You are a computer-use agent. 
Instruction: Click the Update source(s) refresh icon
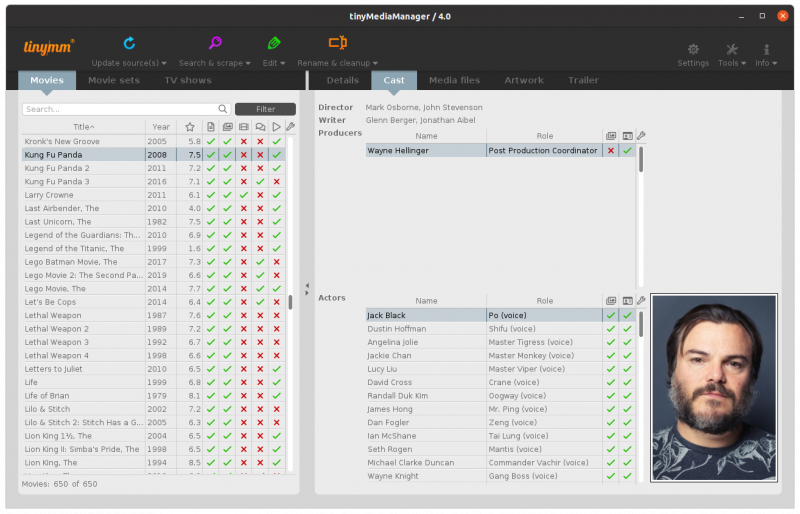click(129, 43)
